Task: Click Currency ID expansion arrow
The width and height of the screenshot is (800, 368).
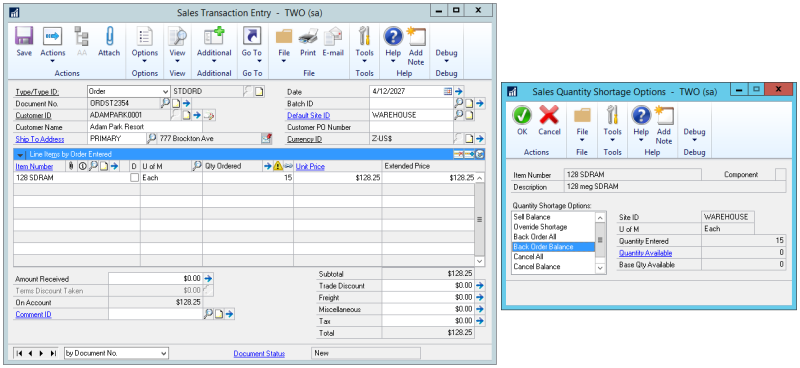Action: (480, 138)
